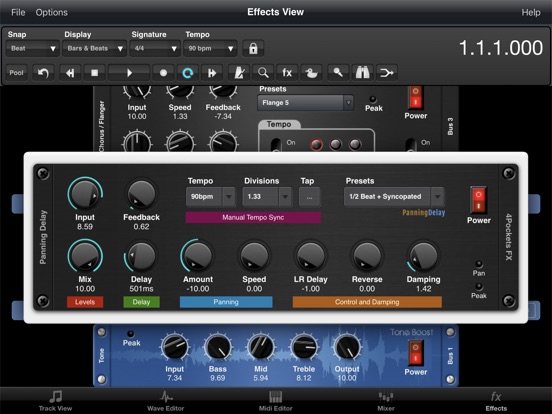
Task: Click the duck icon in toolbar
Action: pos(312,73)
